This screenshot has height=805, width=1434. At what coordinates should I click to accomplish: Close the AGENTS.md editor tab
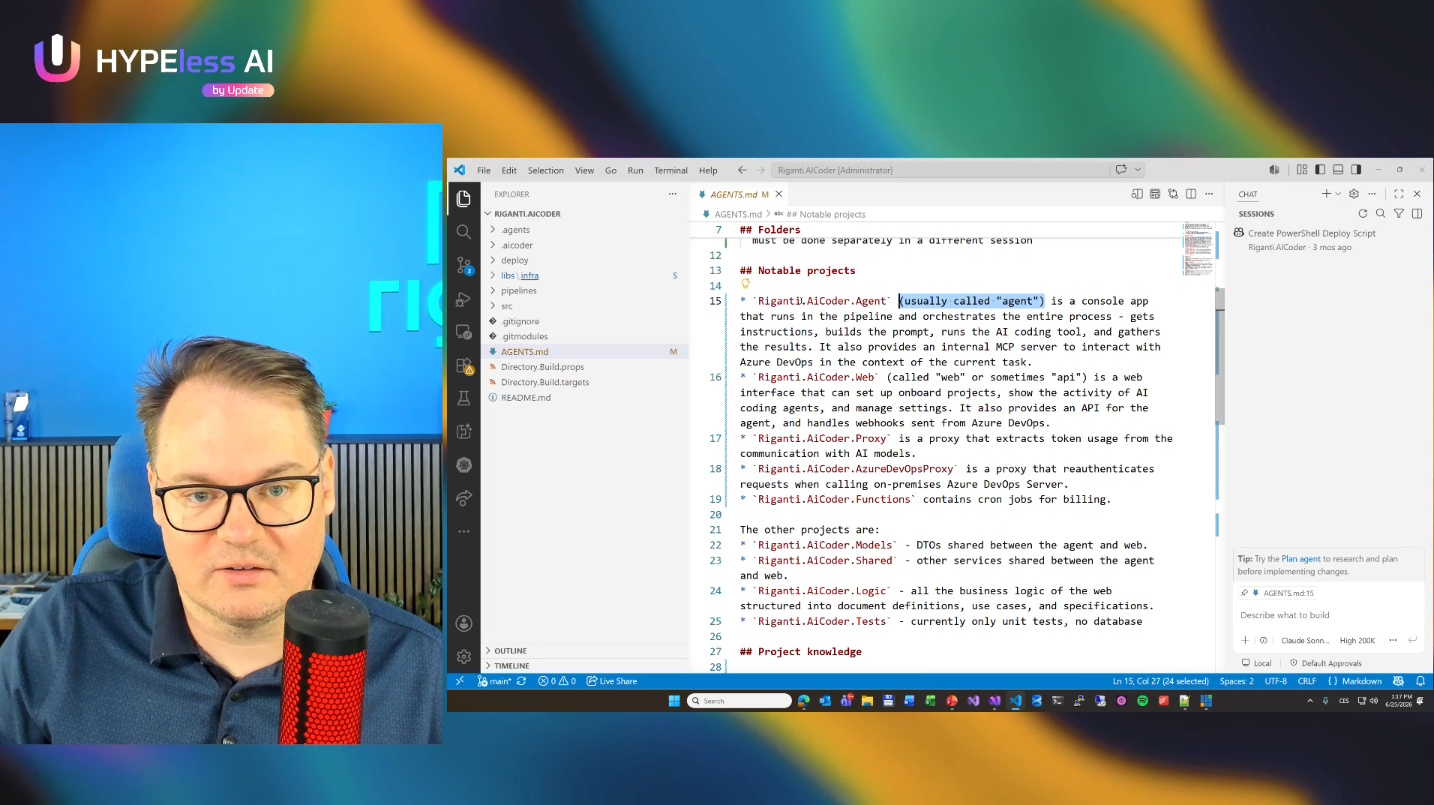pos(778,194)
